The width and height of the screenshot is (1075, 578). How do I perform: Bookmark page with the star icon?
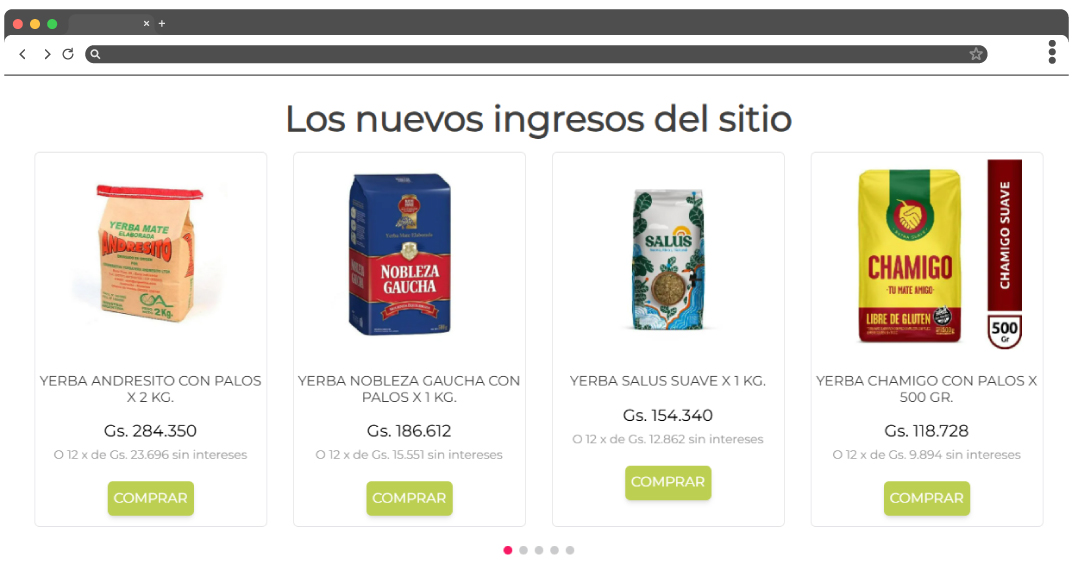coord(976,54)
